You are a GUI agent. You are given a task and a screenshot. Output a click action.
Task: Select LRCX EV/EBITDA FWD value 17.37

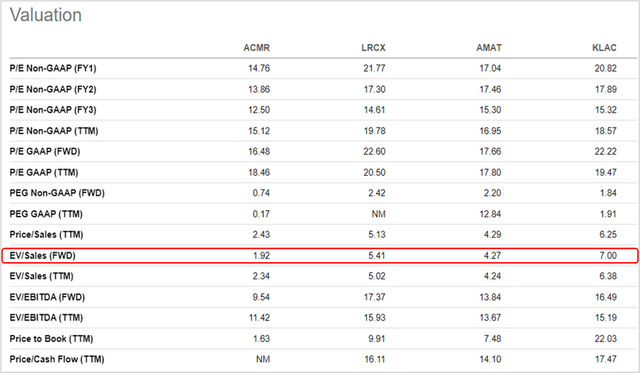pyautogui.click(x=374, y=297)
